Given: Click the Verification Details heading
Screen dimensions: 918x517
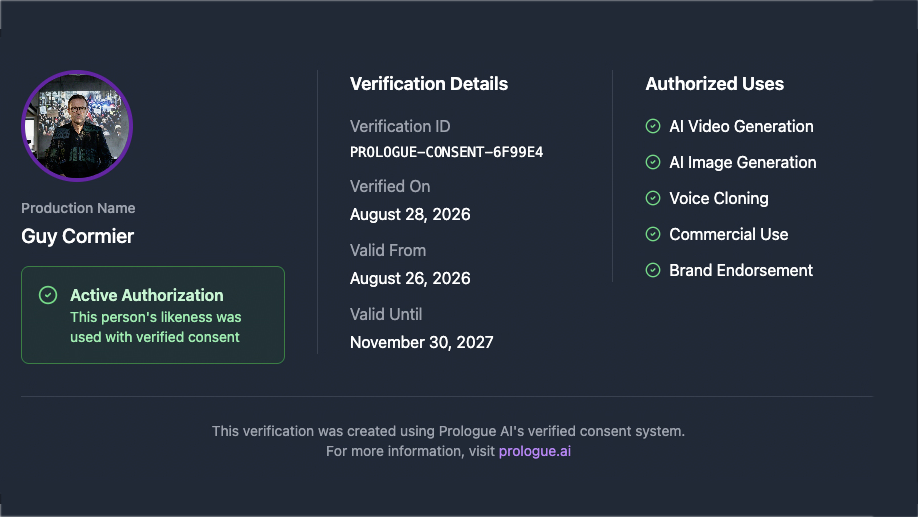Looking at the screenshot, I should point(429,84).
